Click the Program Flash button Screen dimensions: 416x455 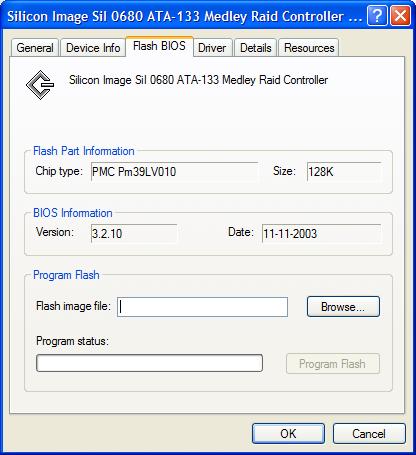point(332,364)
